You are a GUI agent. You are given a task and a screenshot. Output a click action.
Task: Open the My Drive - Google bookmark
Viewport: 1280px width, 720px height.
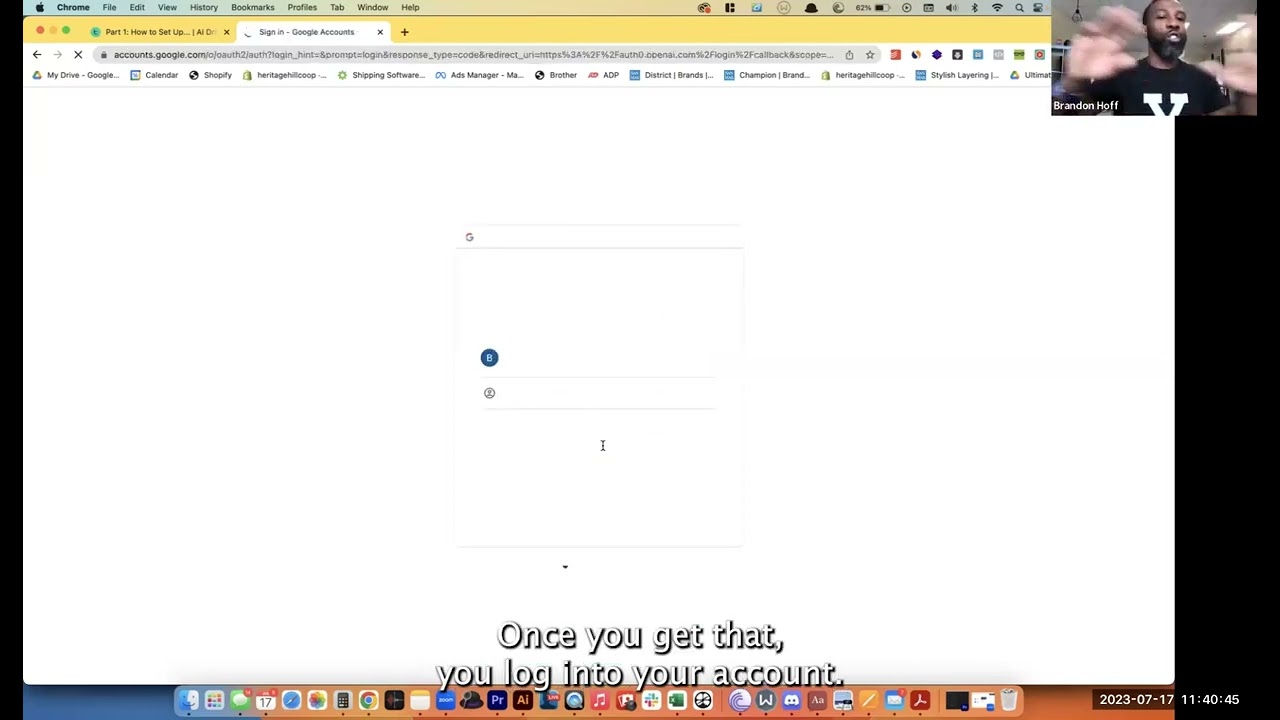(75, 75)
